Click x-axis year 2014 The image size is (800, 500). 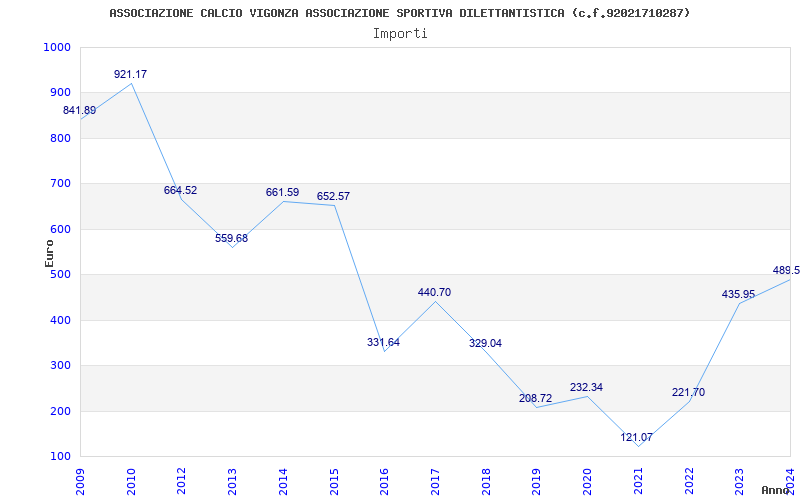click(x=283, y=481)
